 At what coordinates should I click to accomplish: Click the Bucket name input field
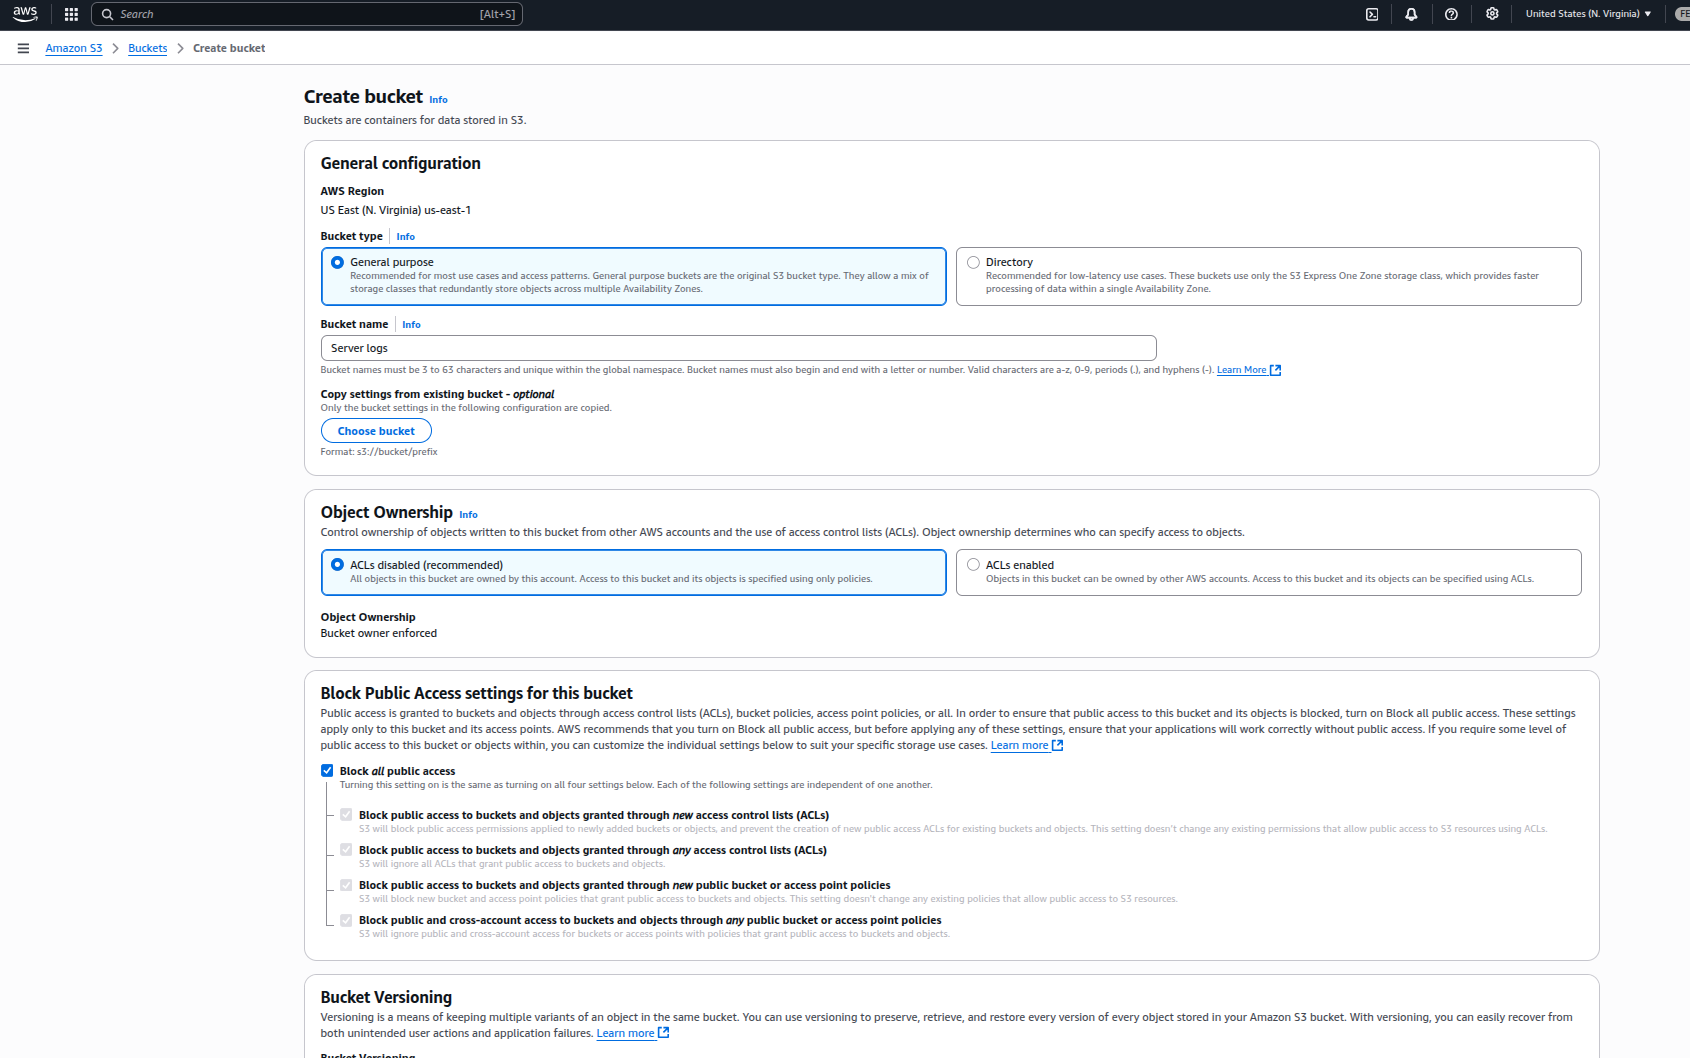(738, 348)
